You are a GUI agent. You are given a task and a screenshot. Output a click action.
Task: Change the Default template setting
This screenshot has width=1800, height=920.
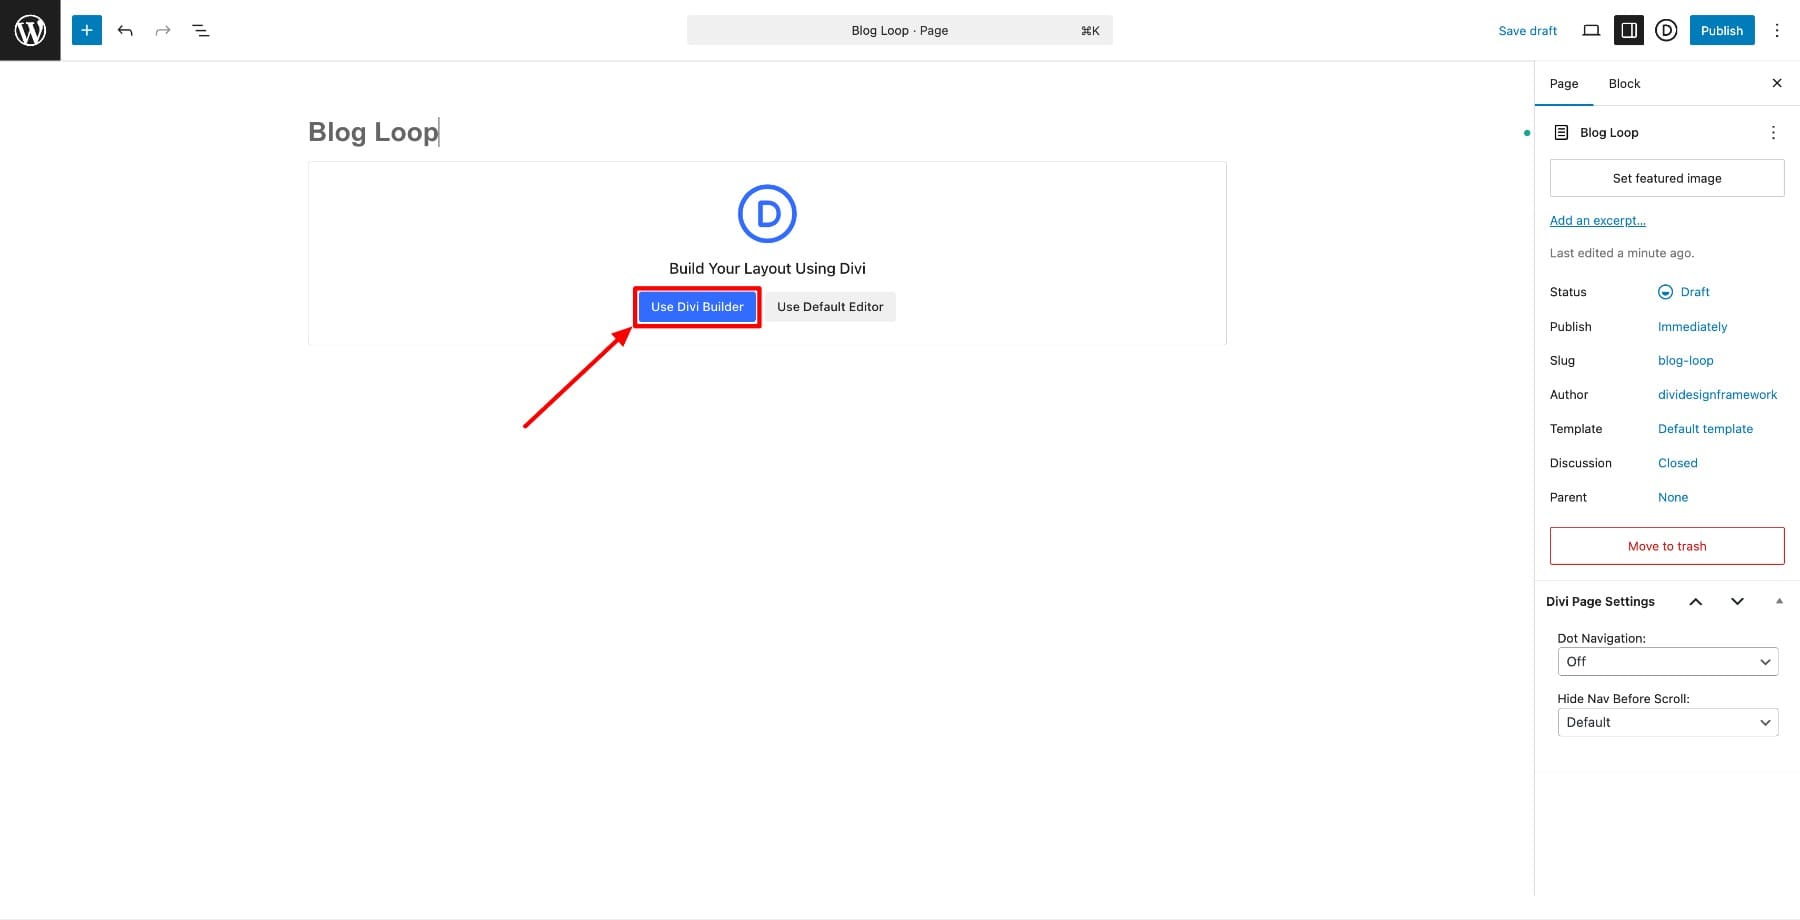tap(1705, 429)
